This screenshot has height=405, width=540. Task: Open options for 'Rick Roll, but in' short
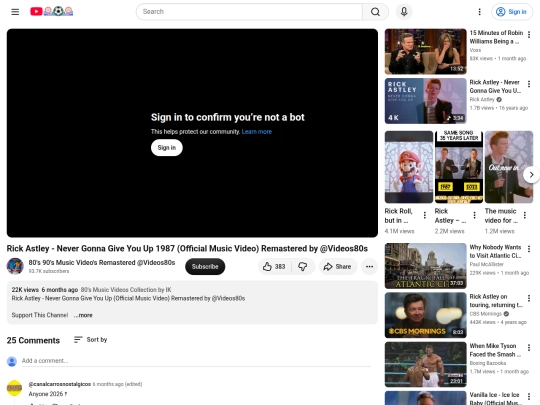(x=425, y=215)
